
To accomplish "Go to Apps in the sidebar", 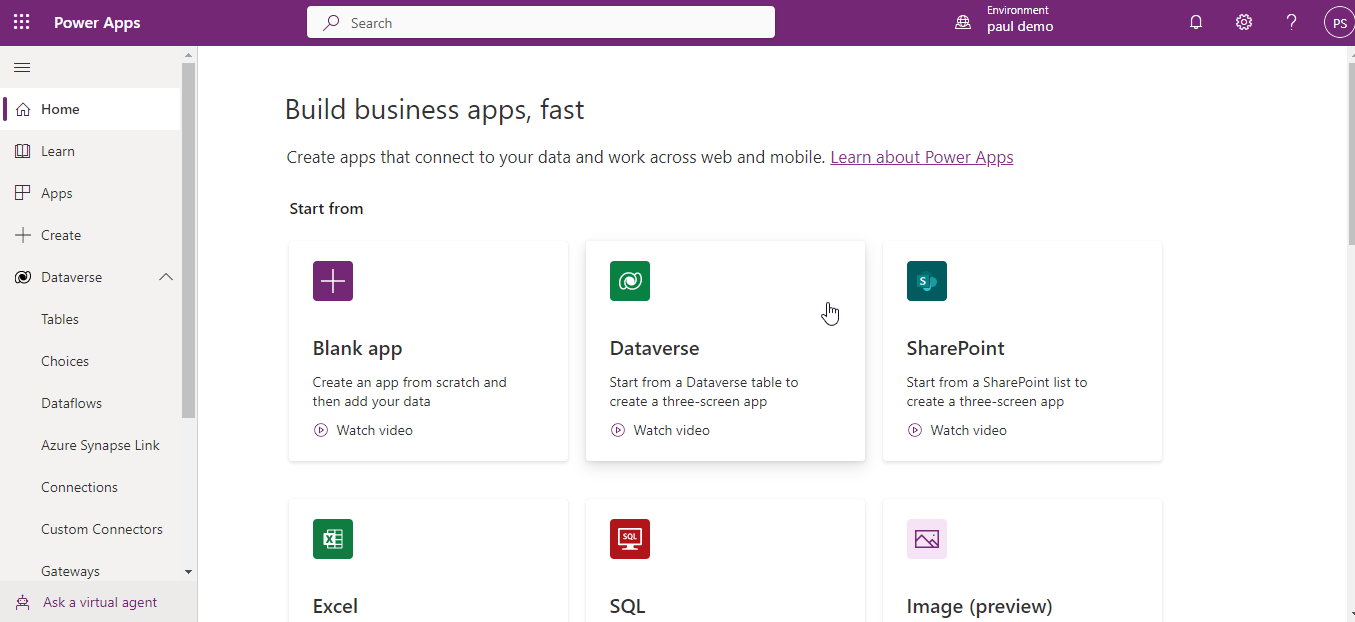I will click(56, 193).
